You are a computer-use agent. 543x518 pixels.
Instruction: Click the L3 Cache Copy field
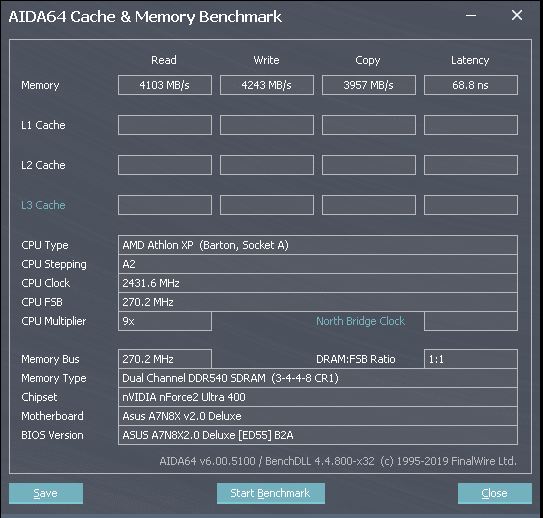(369, 205)
